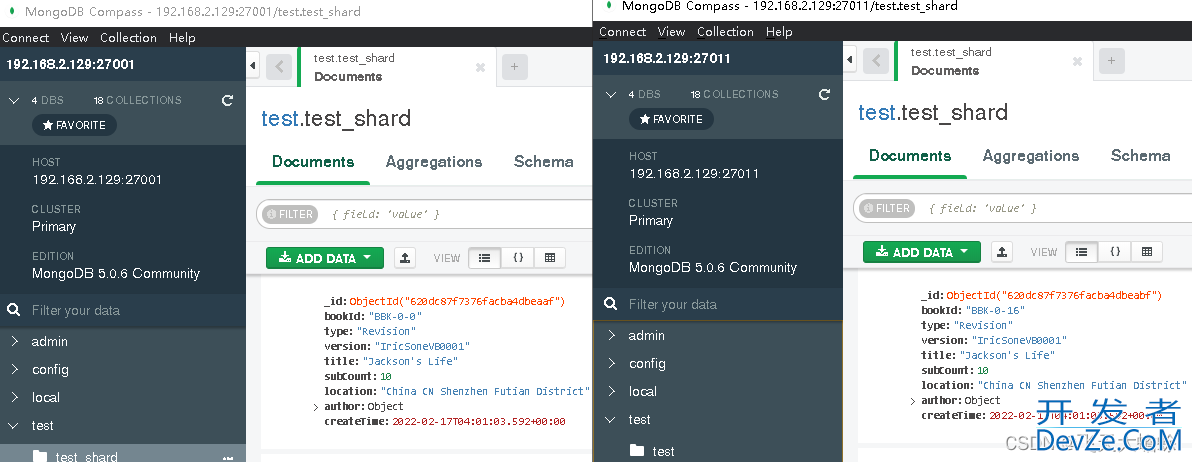Open Documents tab in left window
The image size is (1192, 462).
pos(313,162)
